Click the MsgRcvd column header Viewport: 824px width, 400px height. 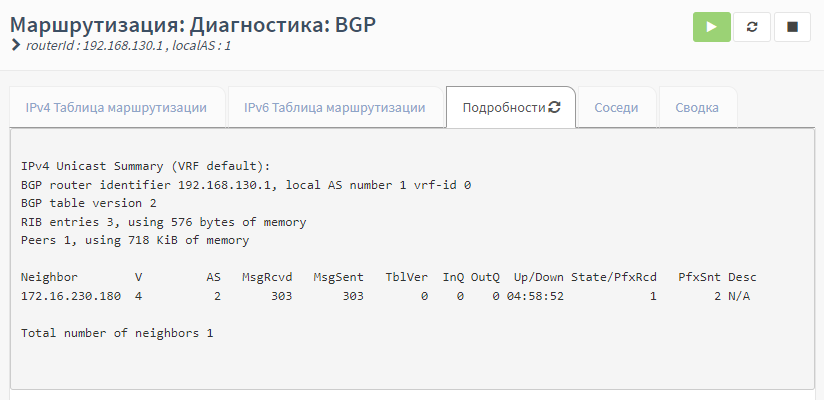266,276
